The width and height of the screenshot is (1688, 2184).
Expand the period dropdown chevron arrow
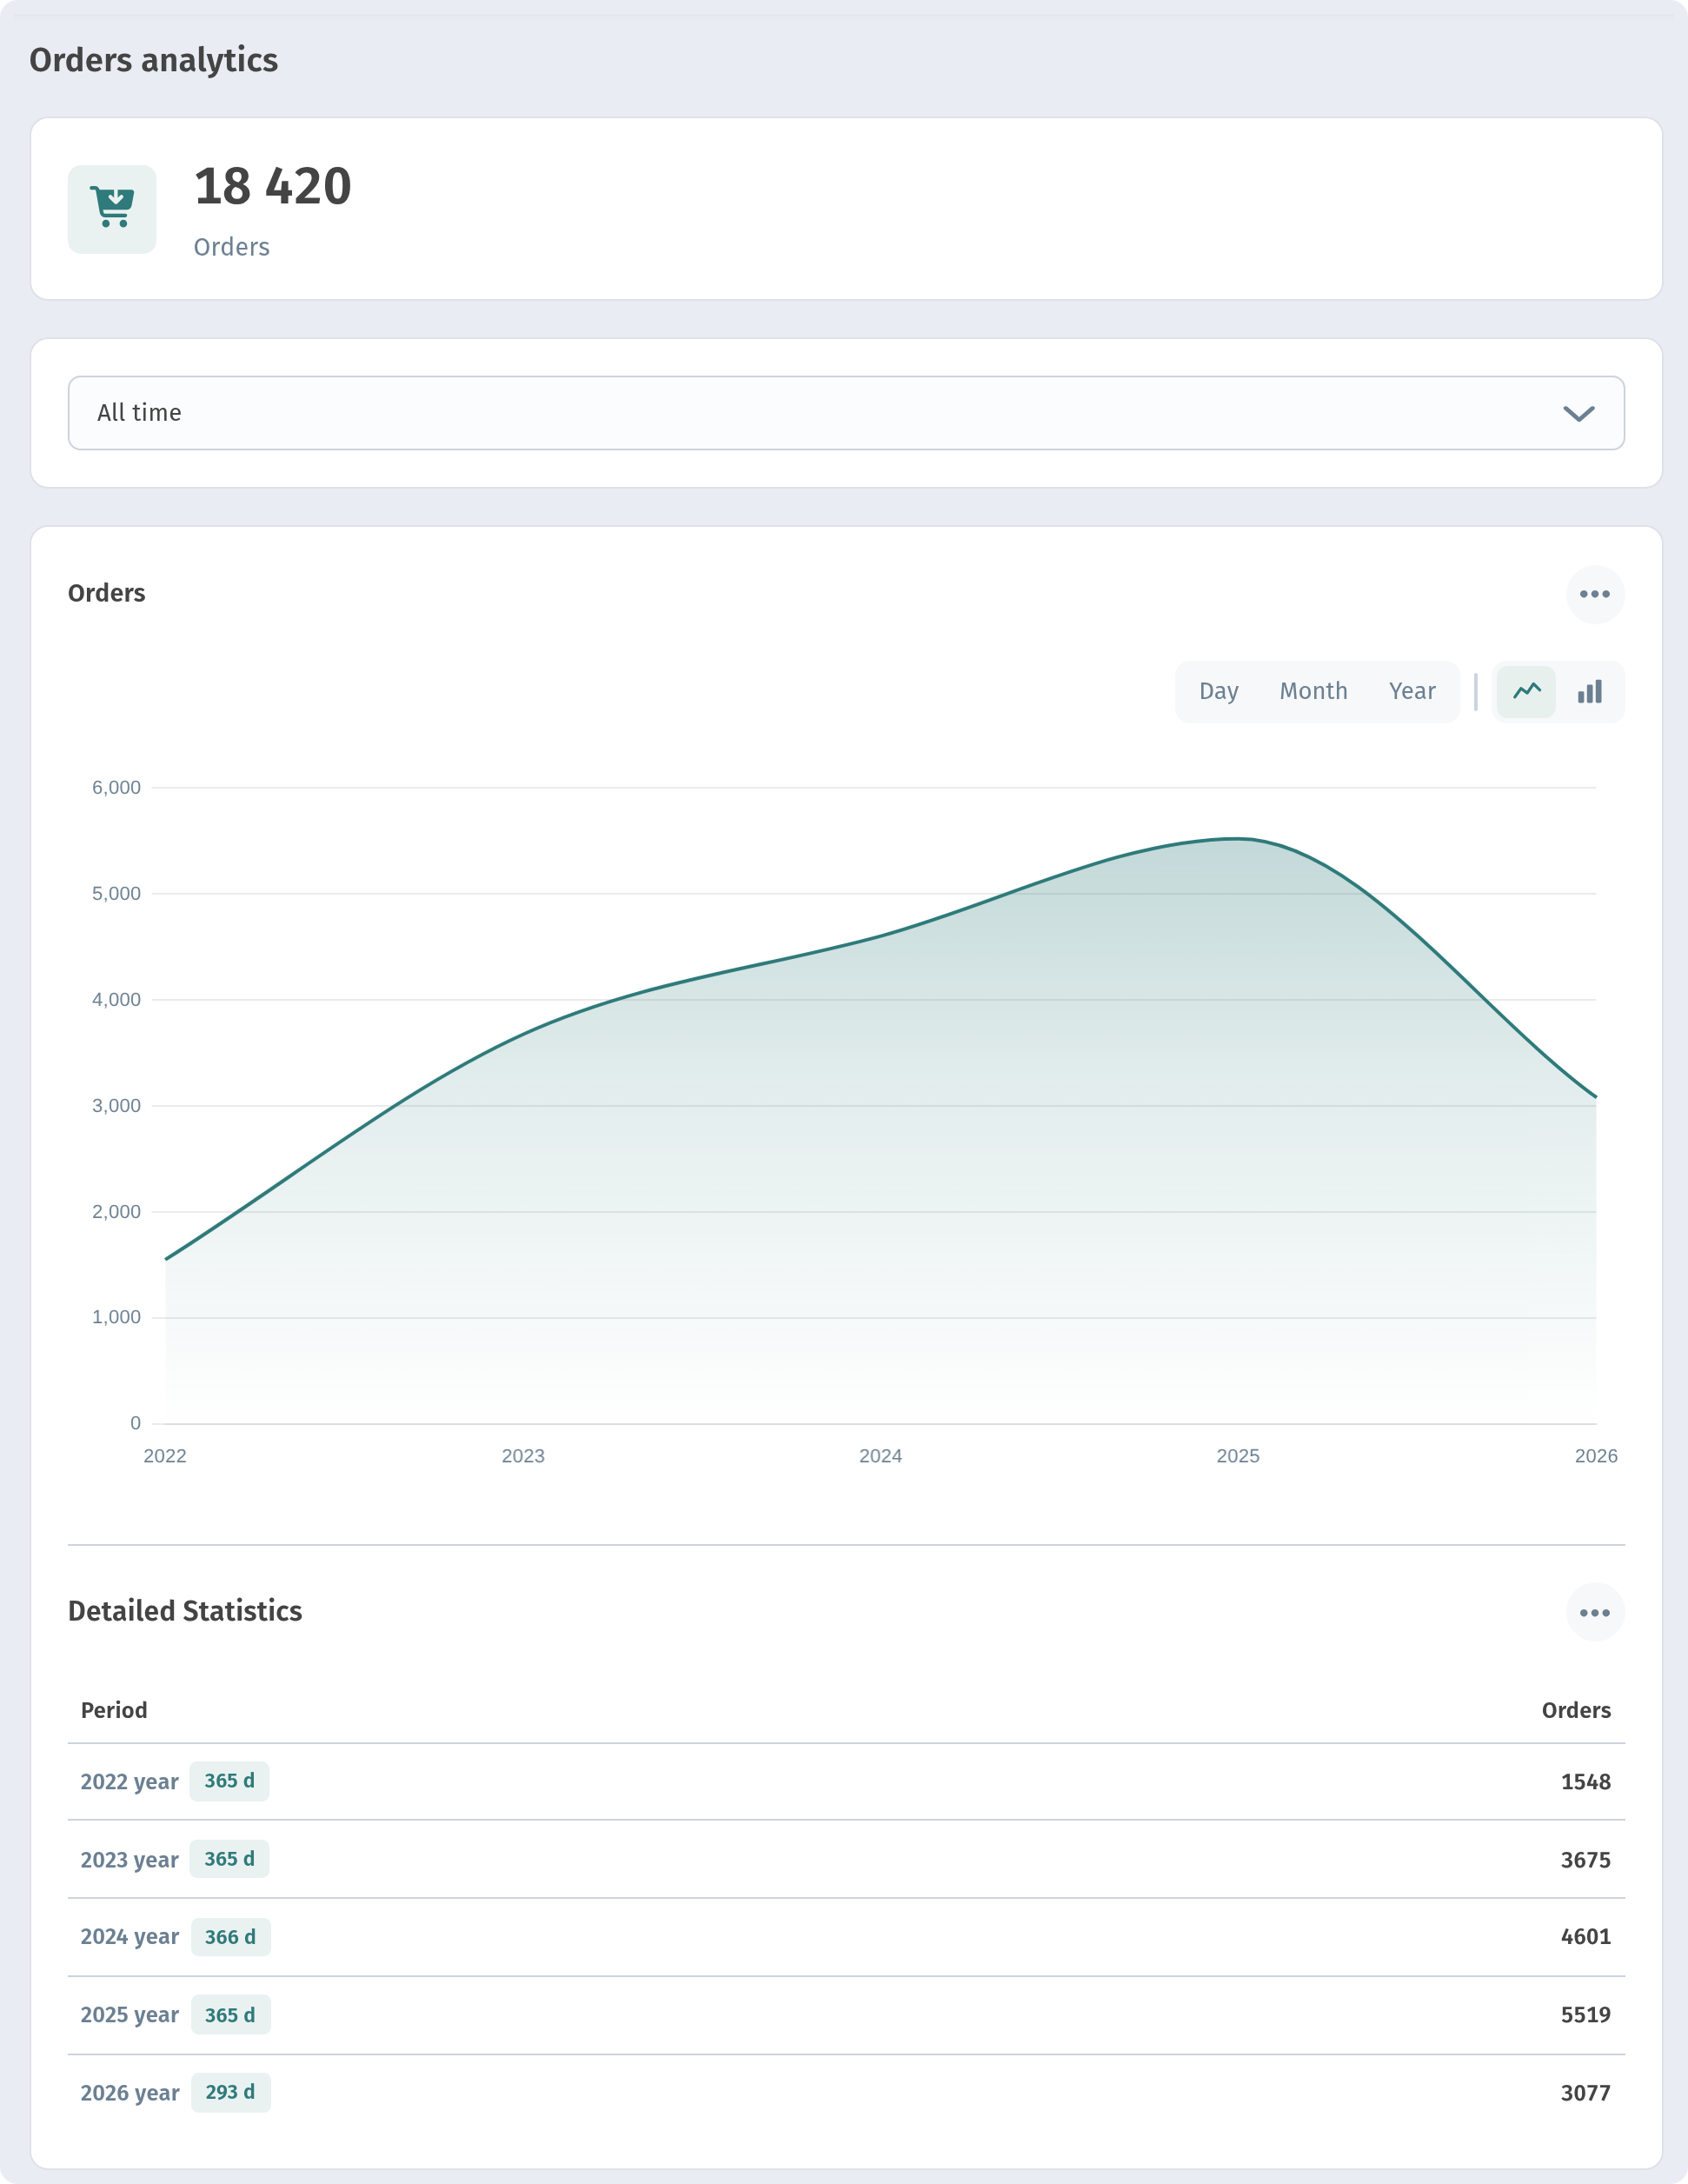tap(1578, 414)
